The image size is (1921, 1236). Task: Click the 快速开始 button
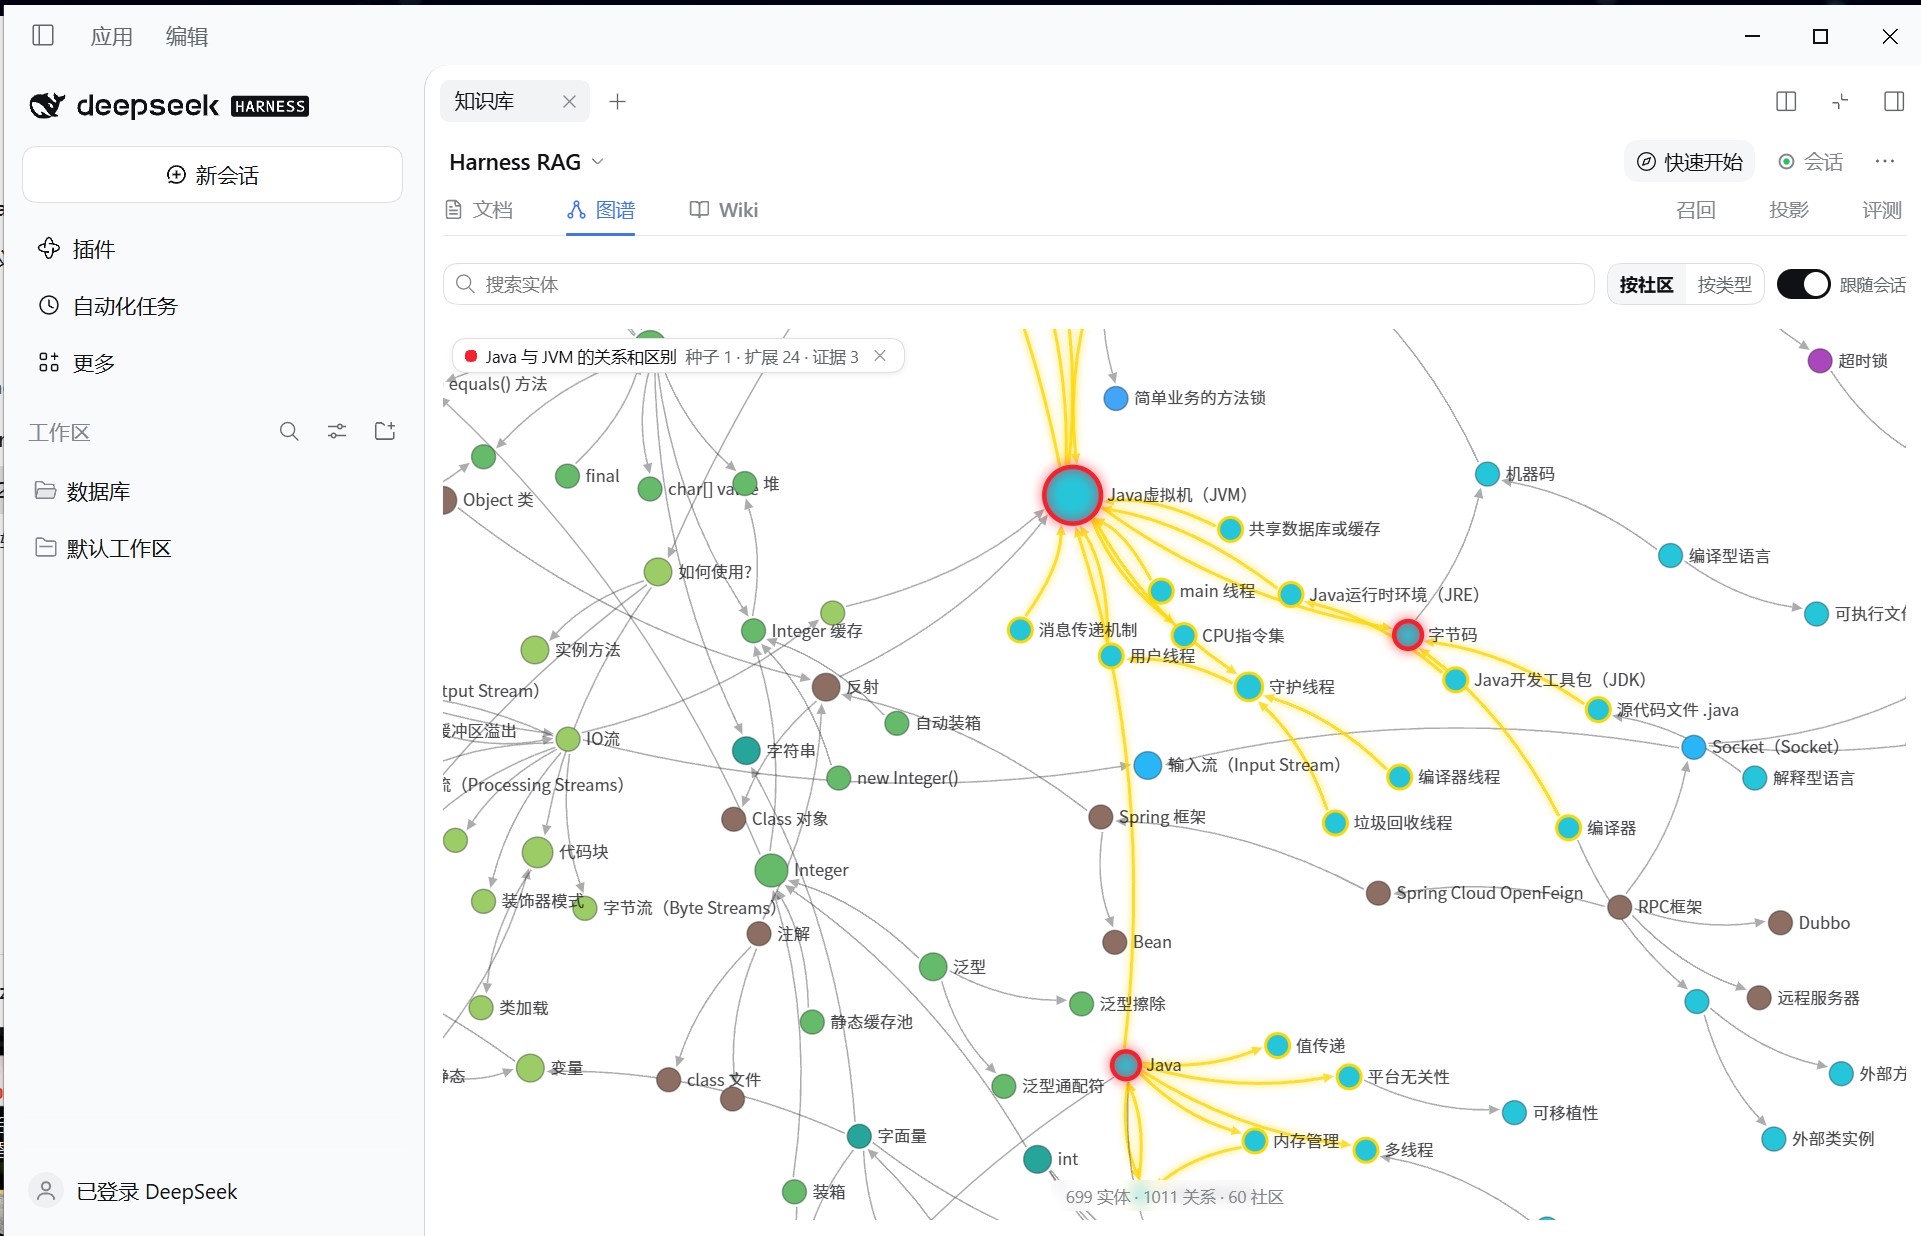(1689, 162)
